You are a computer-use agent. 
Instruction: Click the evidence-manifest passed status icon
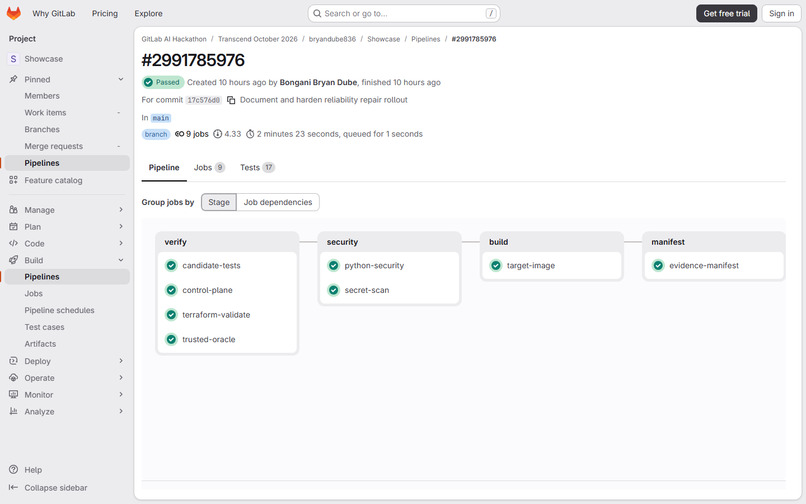(658, 265)
